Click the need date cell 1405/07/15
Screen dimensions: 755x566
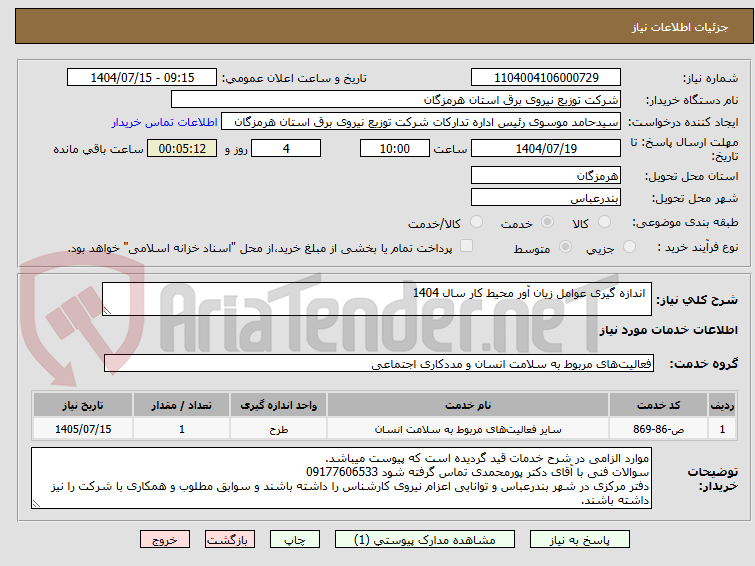point(83,429)
